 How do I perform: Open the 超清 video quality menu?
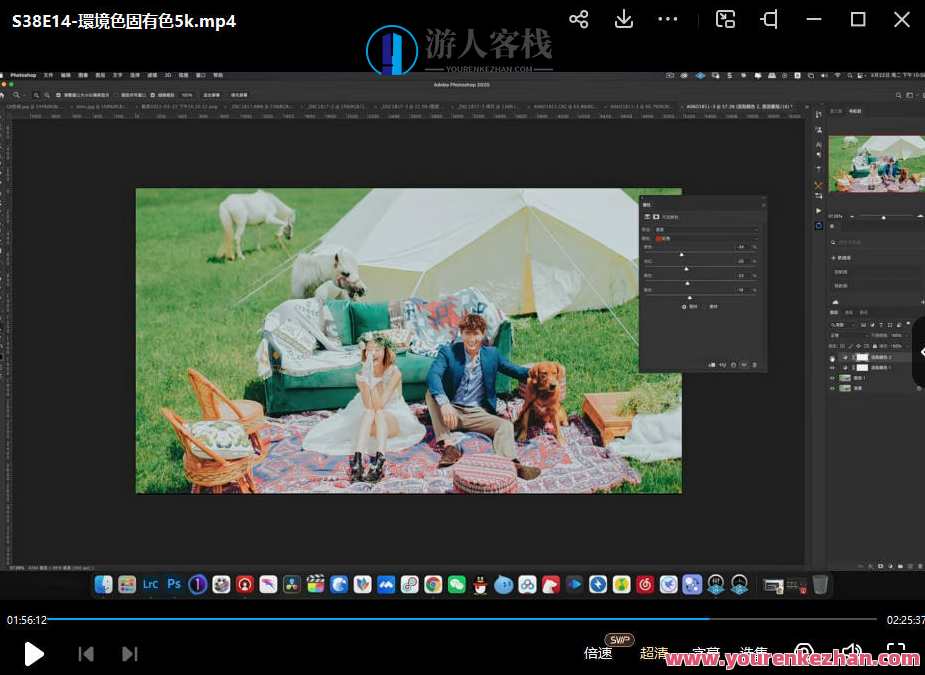coord(654,653)
